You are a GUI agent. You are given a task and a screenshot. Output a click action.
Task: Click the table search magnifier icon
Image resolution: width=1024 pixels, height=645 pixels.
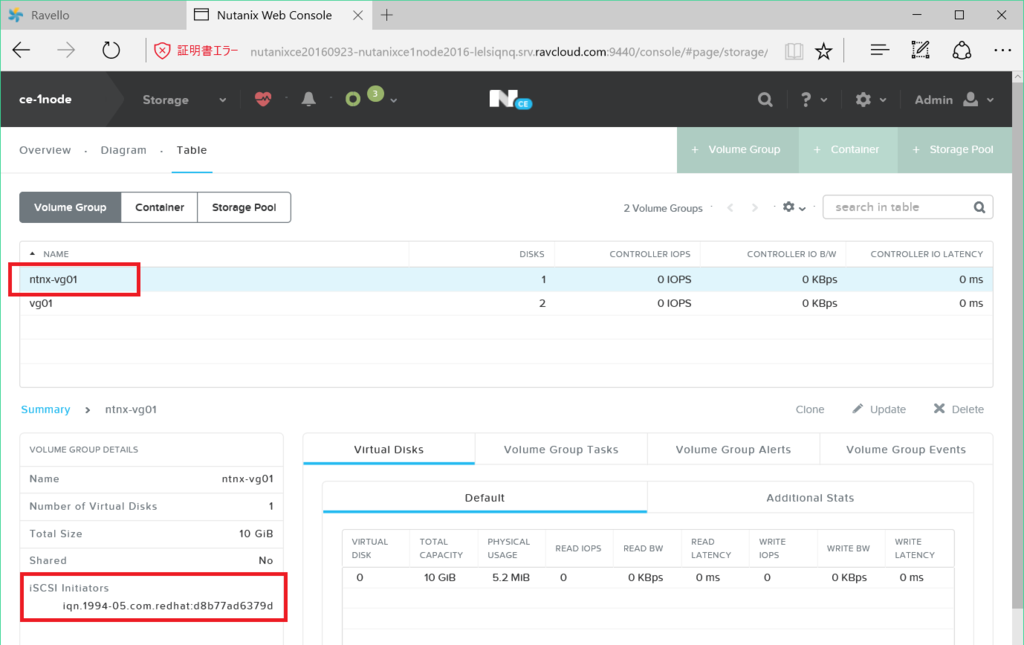pos(979,207)
